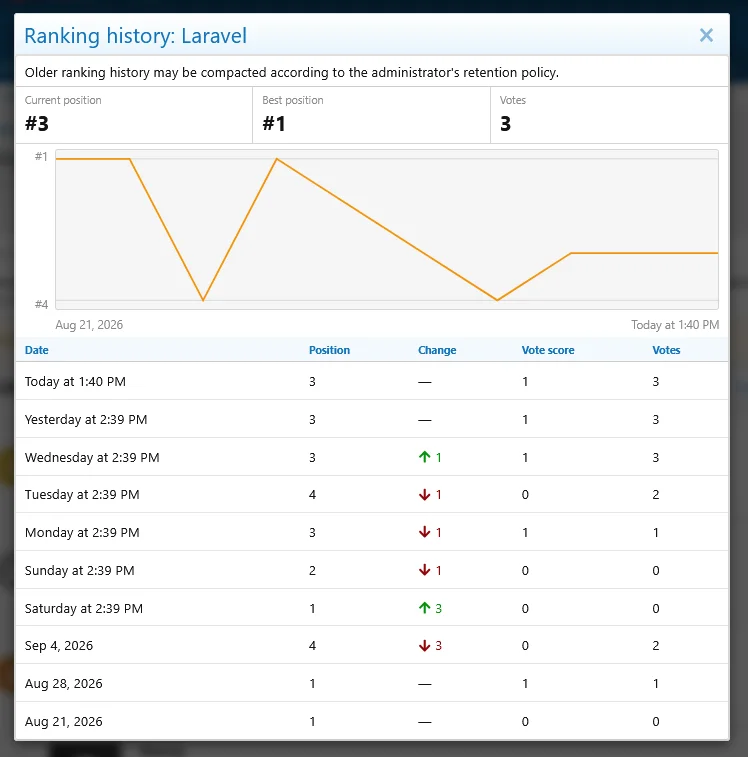Click Position value in Saturday row

pyautogui.click(x=312, y=608)
